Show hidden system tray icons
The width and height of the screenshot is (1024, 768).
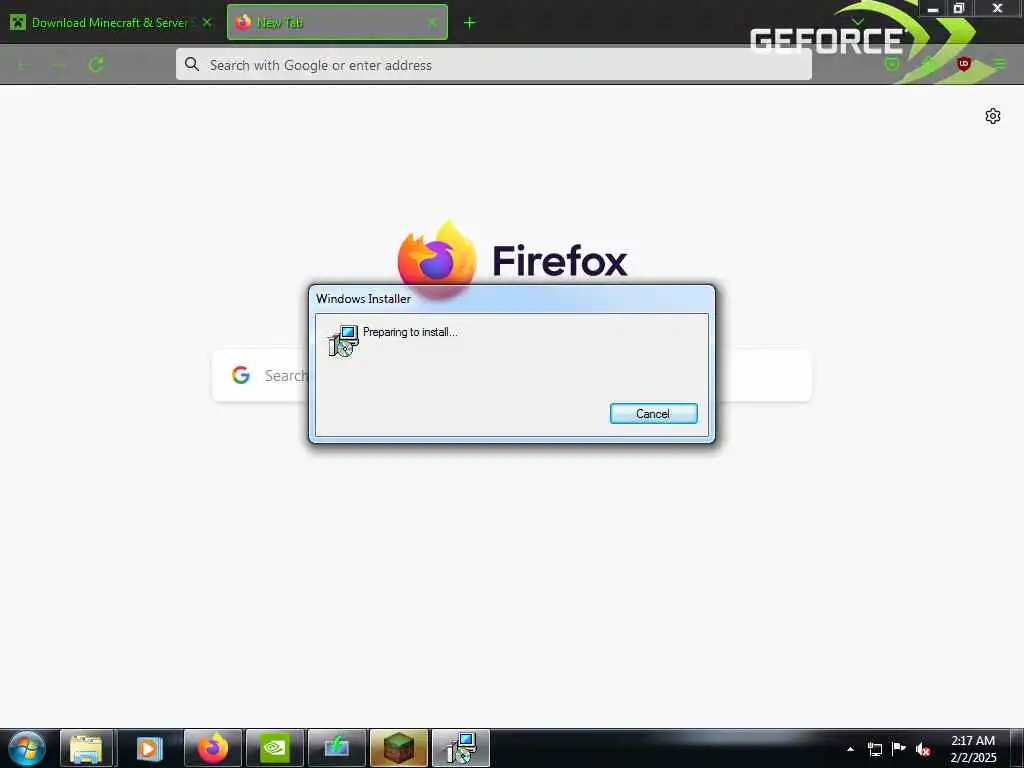[x=850, y=749]
